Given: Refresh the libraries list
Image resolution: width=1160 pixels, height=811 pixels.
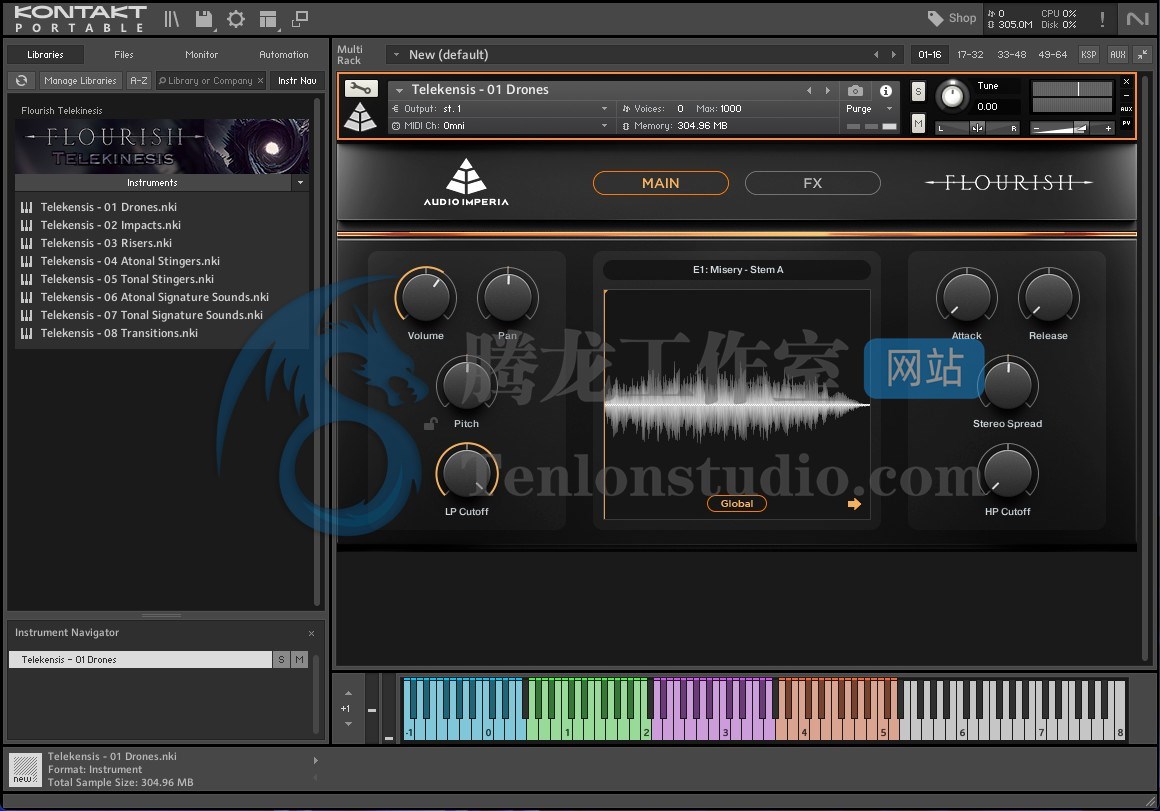Looking at the screenshot, I should coord(21,80).
